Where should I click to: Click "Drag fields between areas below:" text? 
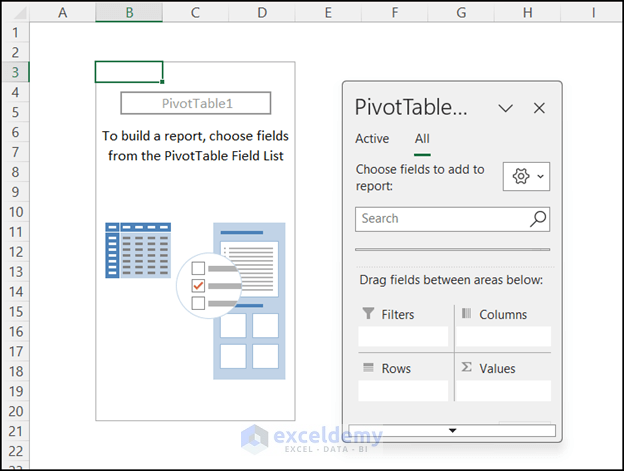(x=451, y=280)
